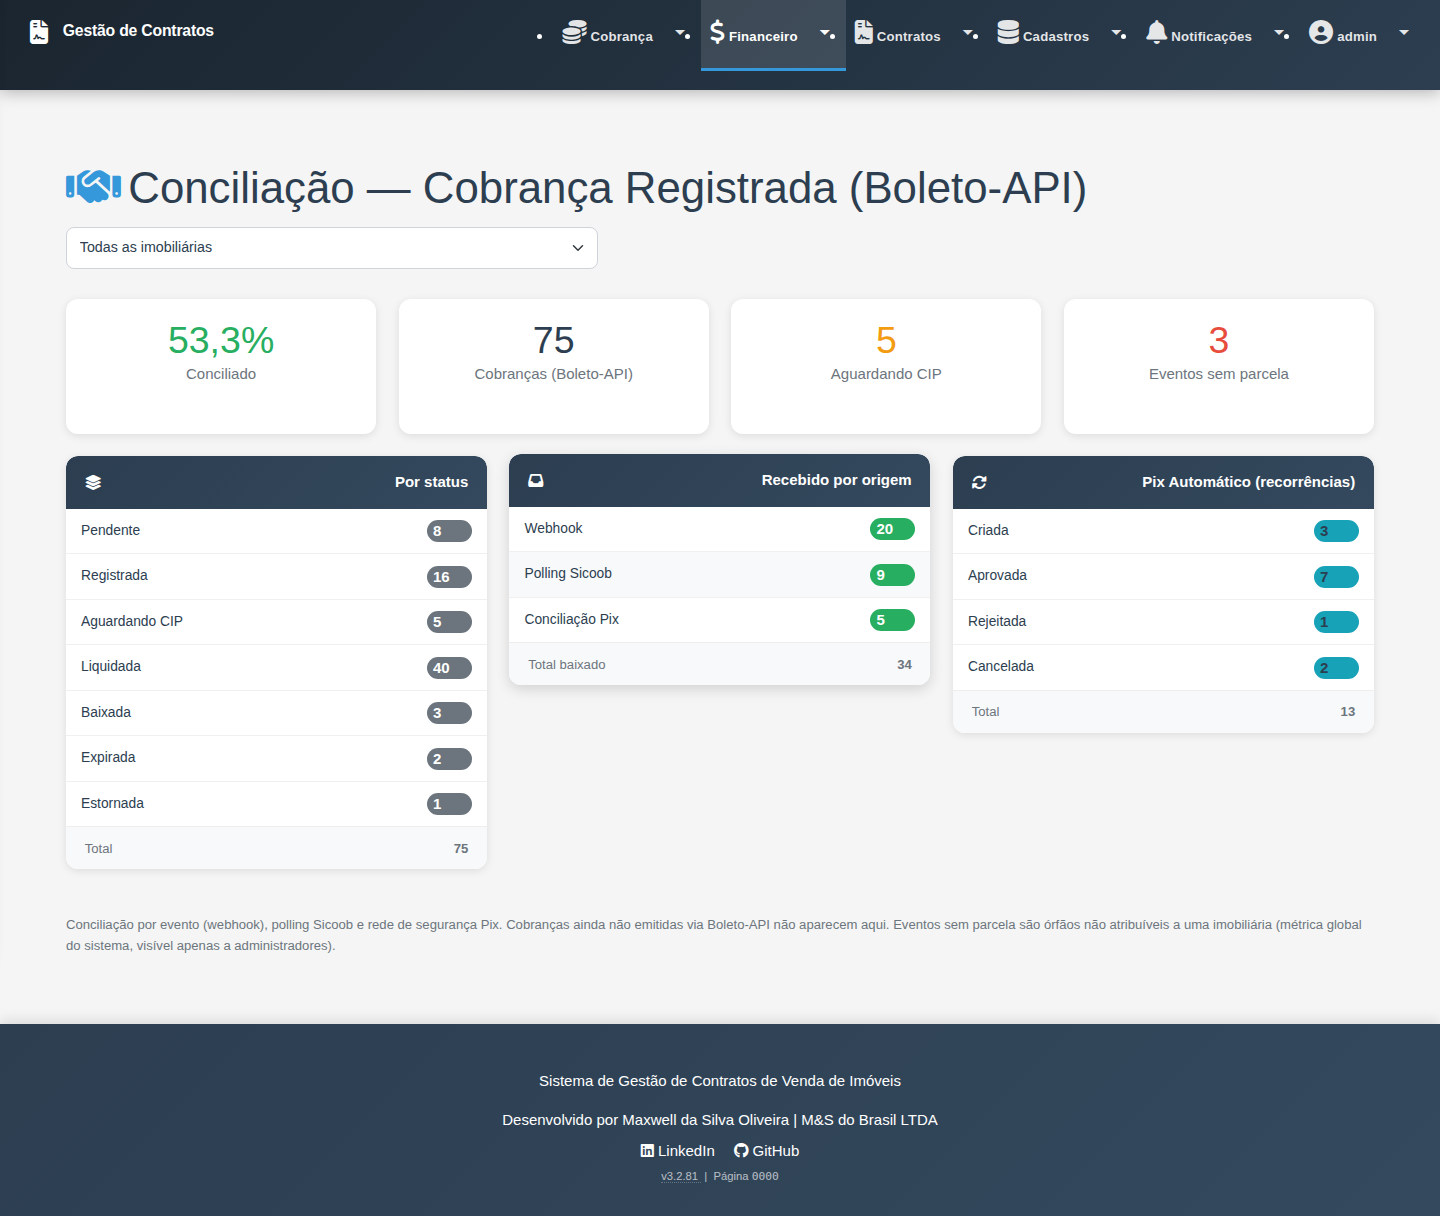
Task: Click the contract file icon by Contratos
Action: [864, 32]
